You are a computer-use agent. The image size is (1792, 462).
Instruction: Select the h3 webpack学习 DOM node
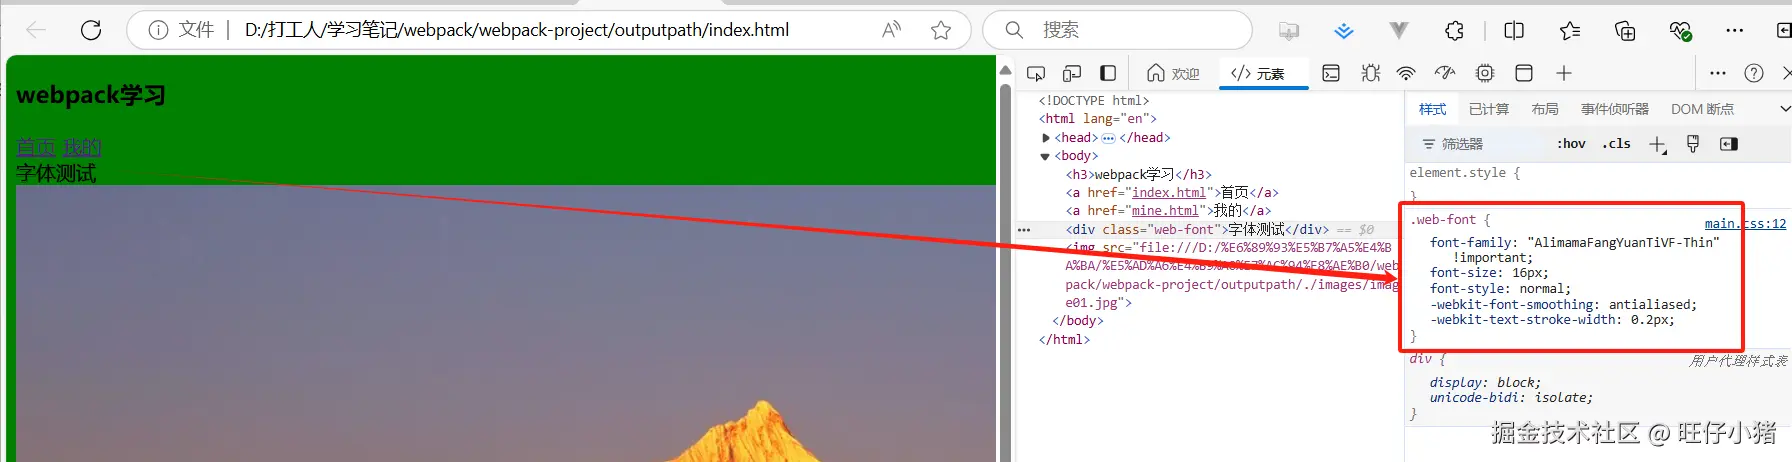coord(1138,174)
